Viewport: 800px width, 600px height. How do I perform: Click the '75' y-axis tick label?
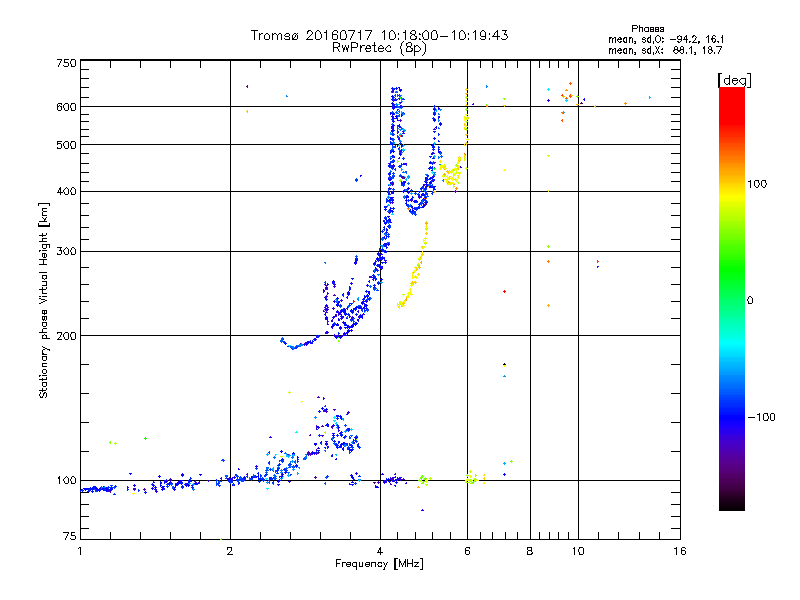(x=69, y=536)
